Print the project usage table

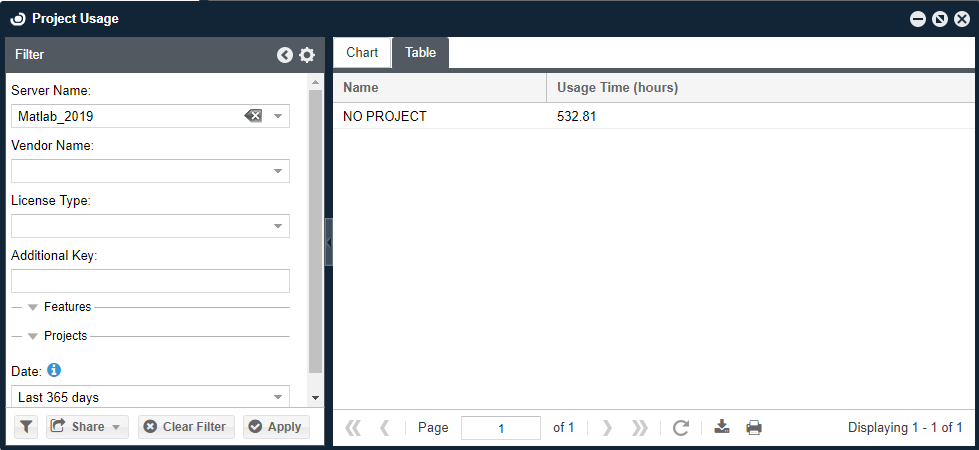click(x=754, y=428)
